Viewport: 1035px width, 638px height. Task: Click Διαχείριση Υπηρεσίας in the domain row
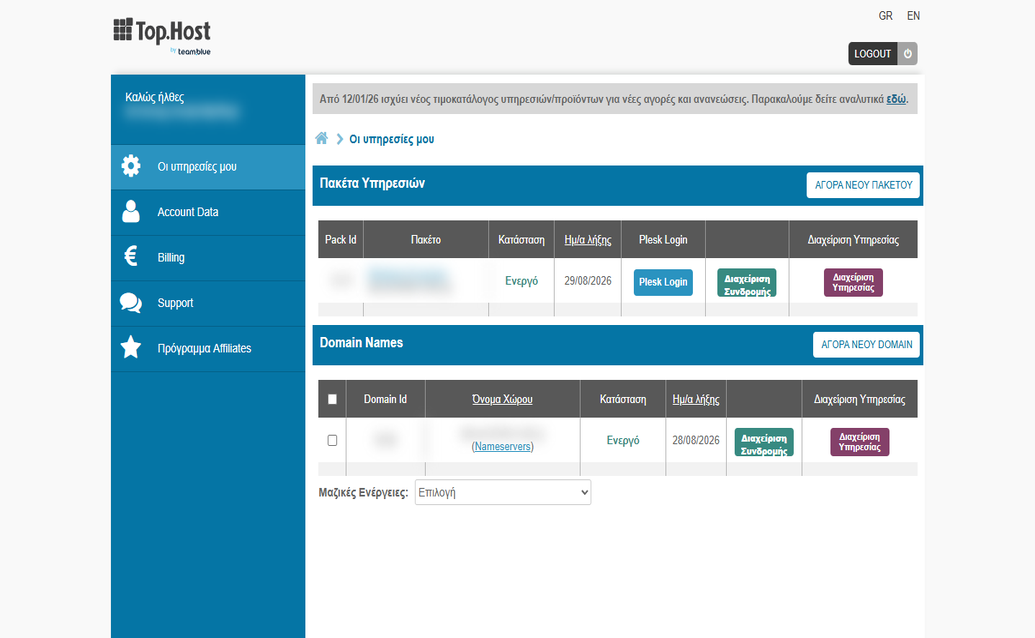click(x=859, y=442)
